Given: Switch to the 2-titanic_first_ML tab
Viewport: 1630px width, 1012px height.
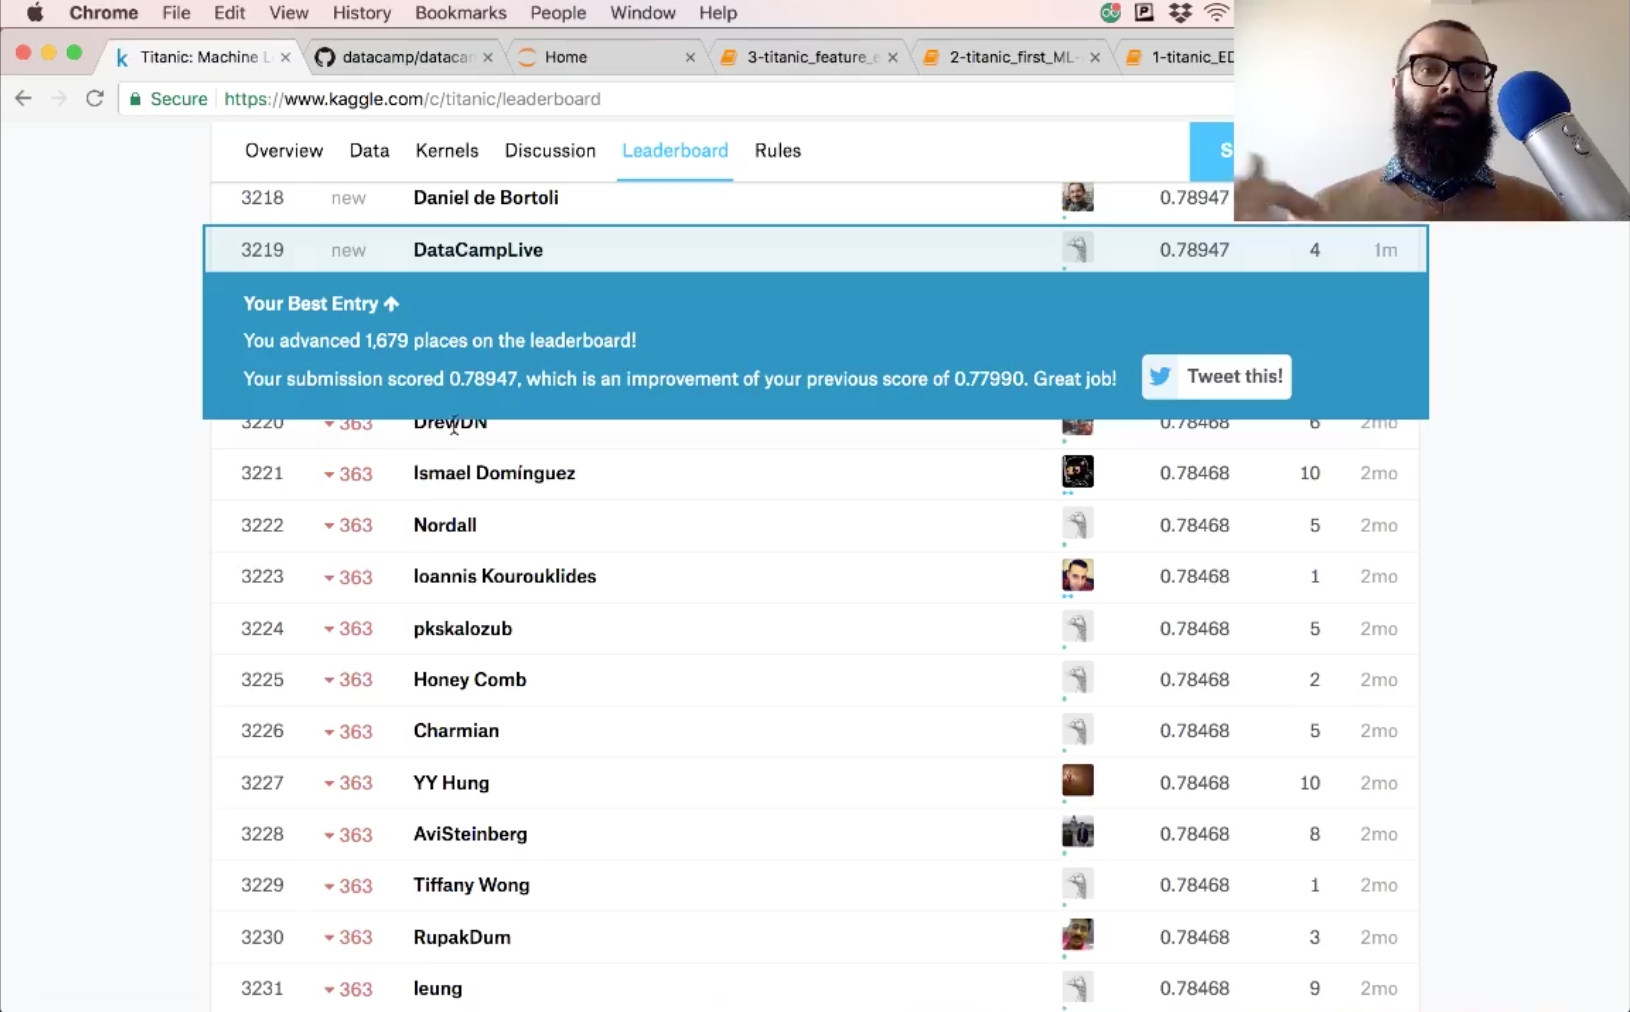Looking at the screenshot, I should click(1010, 57).
